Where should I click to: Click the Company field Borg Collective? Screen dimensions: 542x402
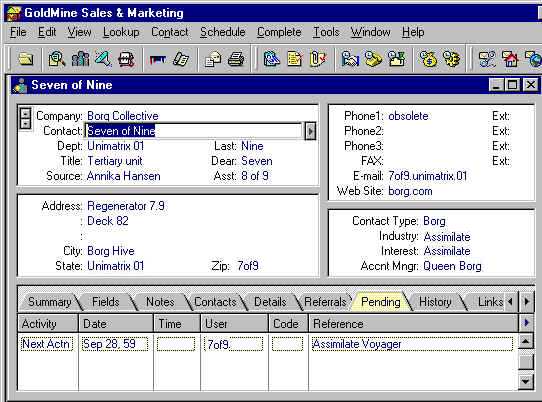(123, 116)
